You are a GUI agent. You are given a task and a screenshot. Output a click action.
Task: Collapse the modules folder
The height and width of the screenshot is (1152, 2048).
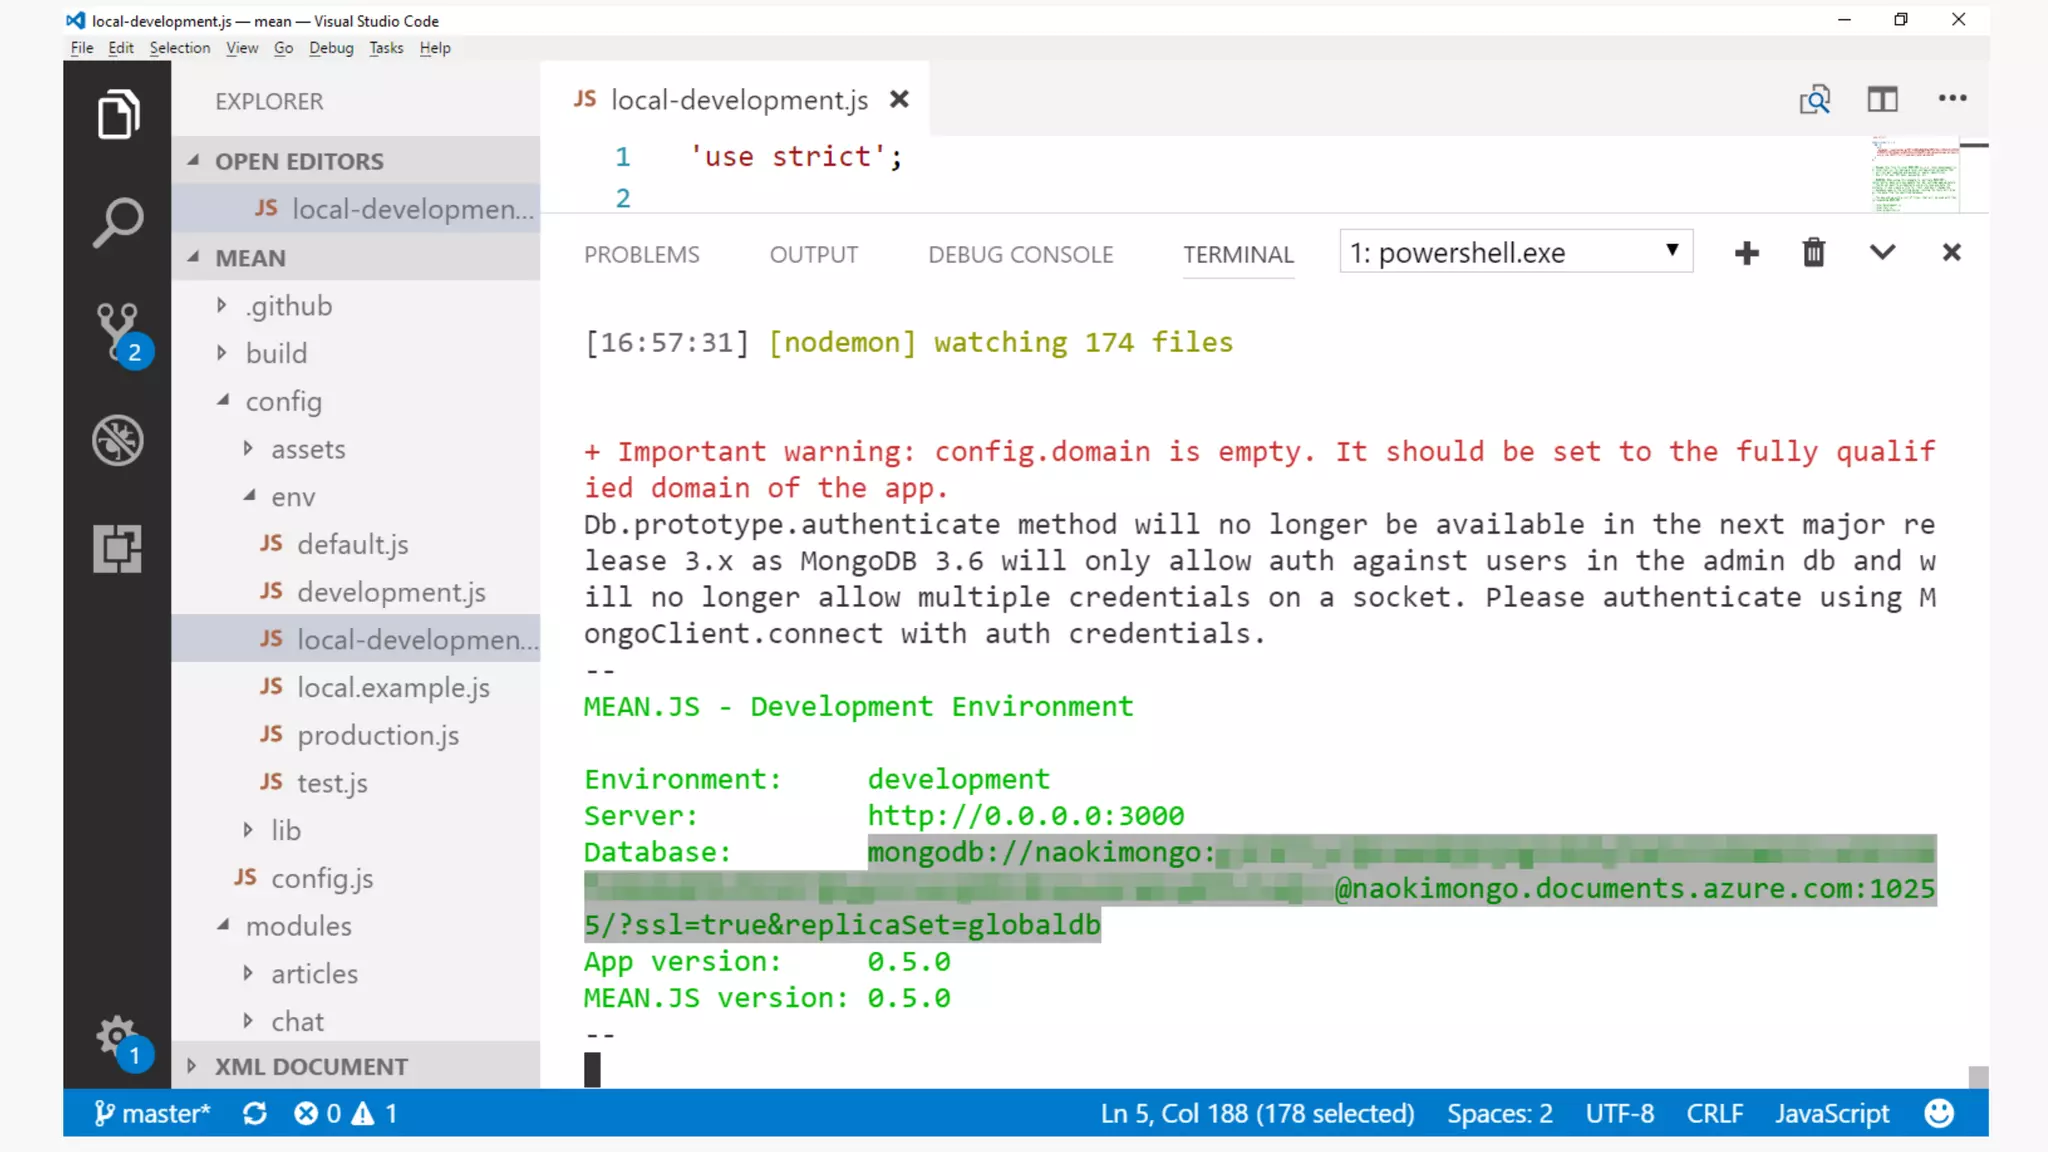(x=297, y=926)
